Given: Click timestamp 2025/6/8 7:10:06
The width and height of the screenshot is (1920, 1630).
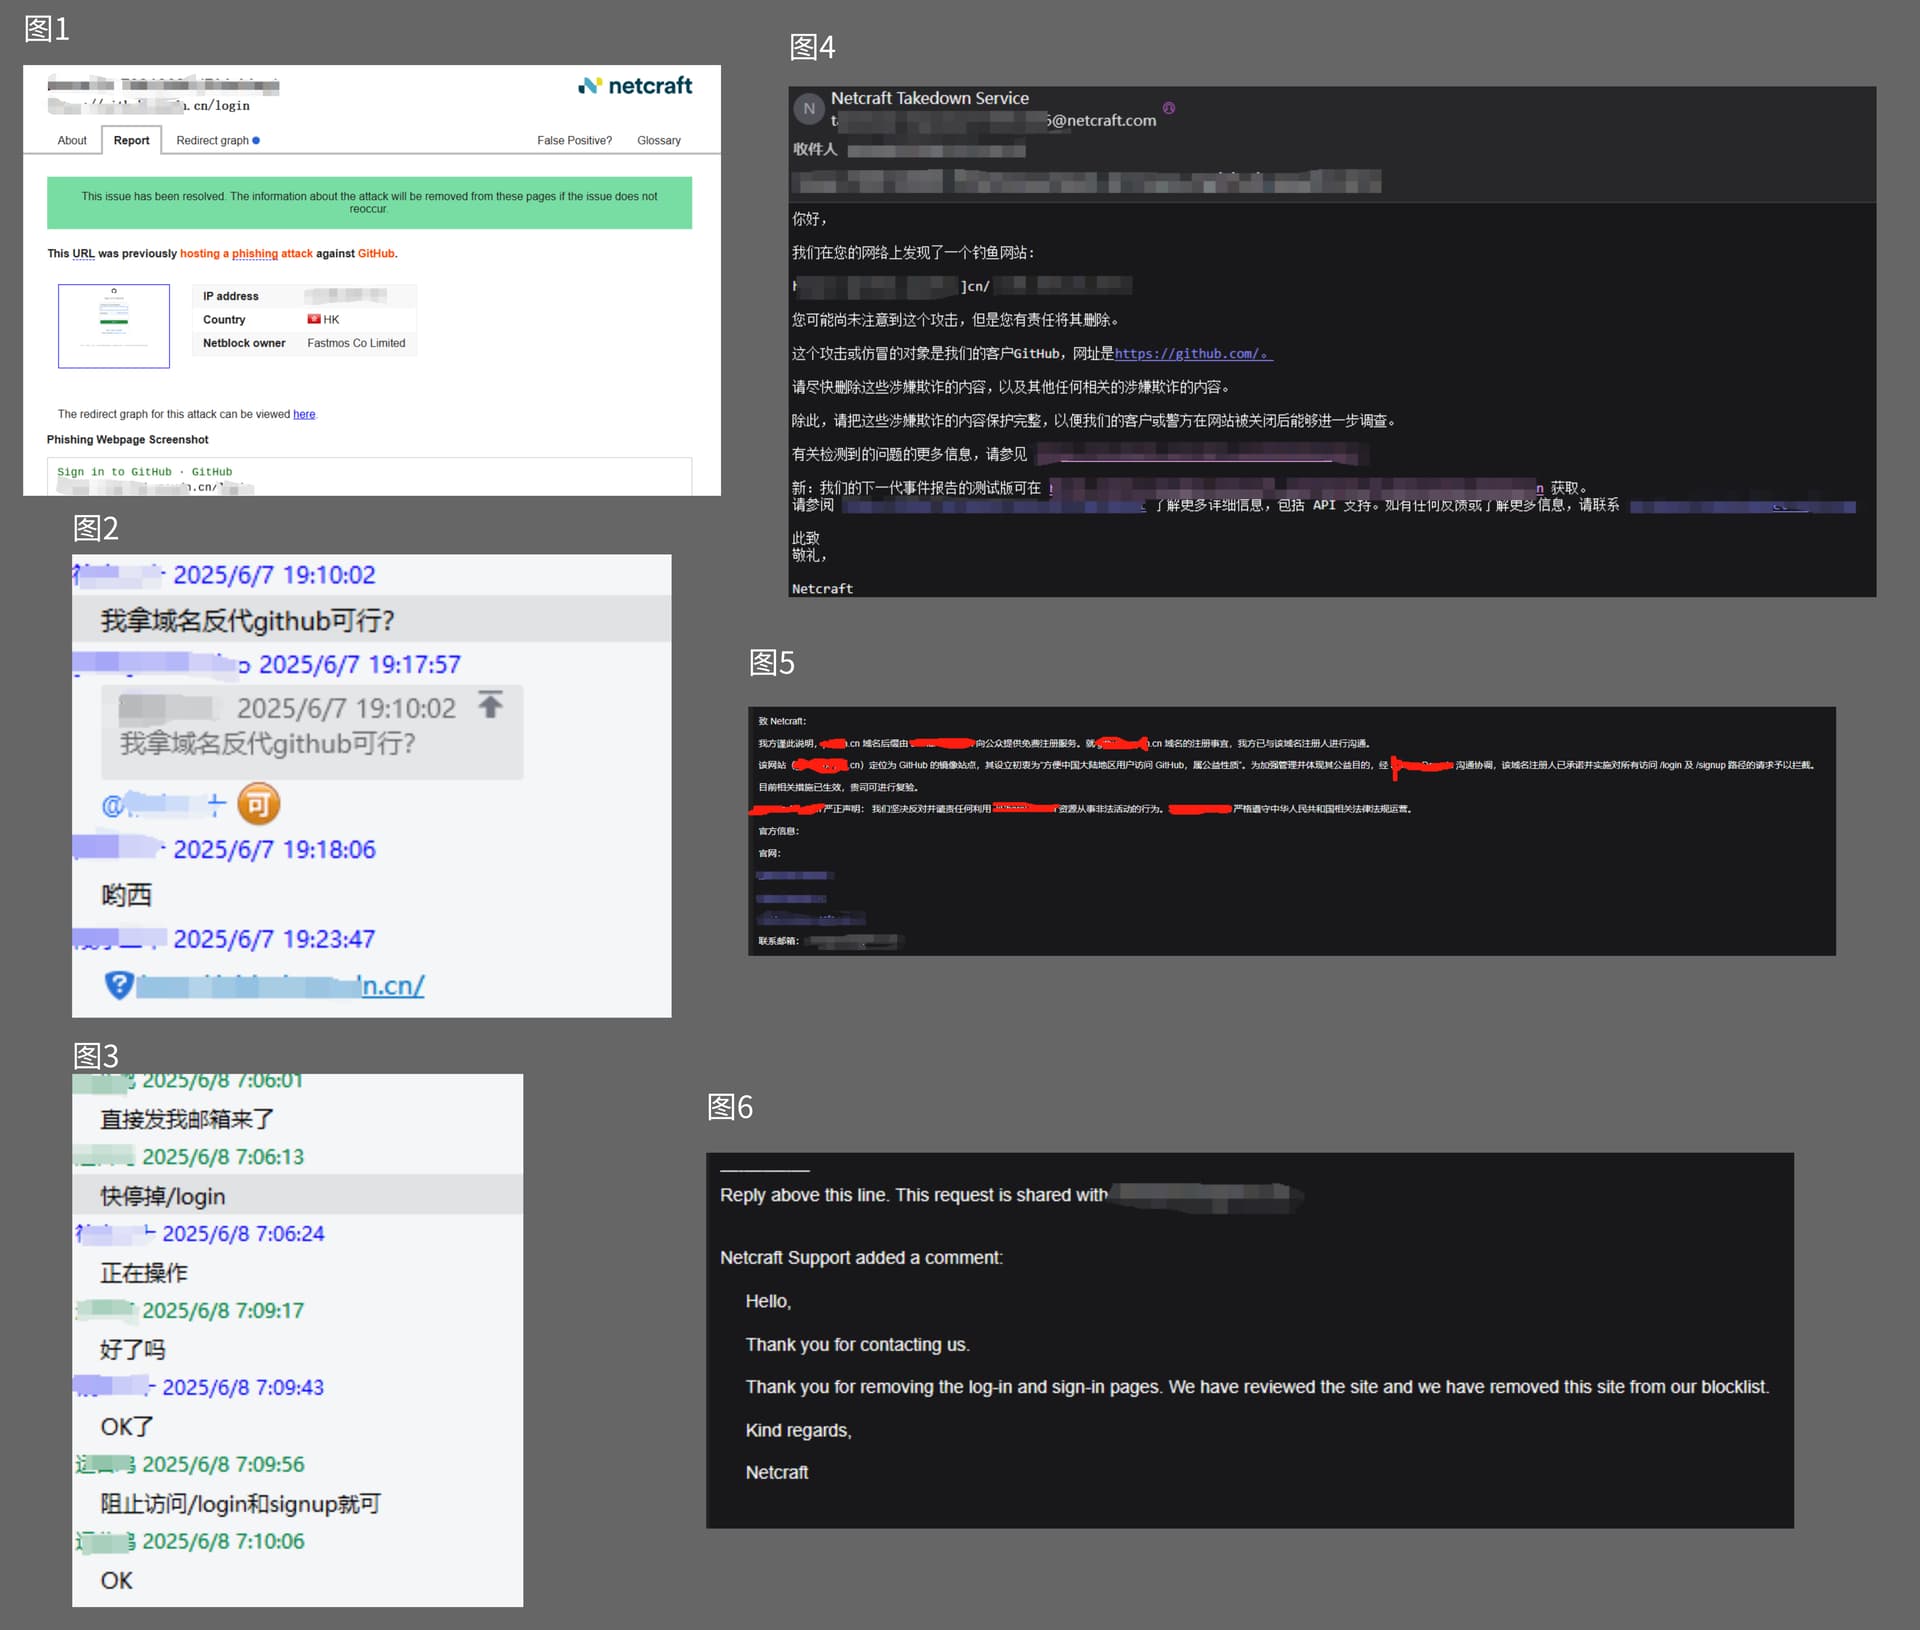Looking at the screenshot, I should 223,1541.
